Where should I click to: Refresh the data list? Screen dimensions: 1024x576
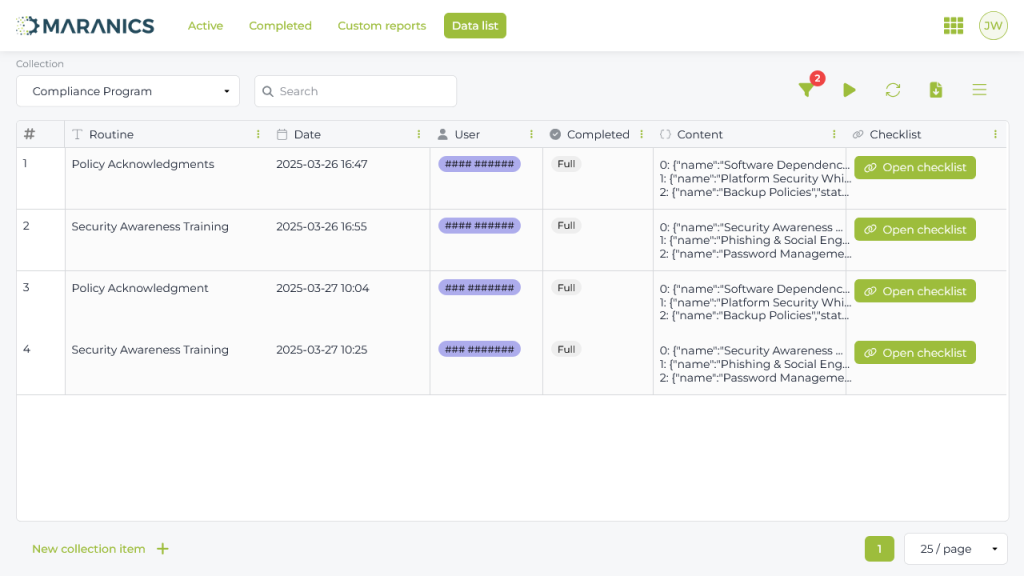coord(893,90)
